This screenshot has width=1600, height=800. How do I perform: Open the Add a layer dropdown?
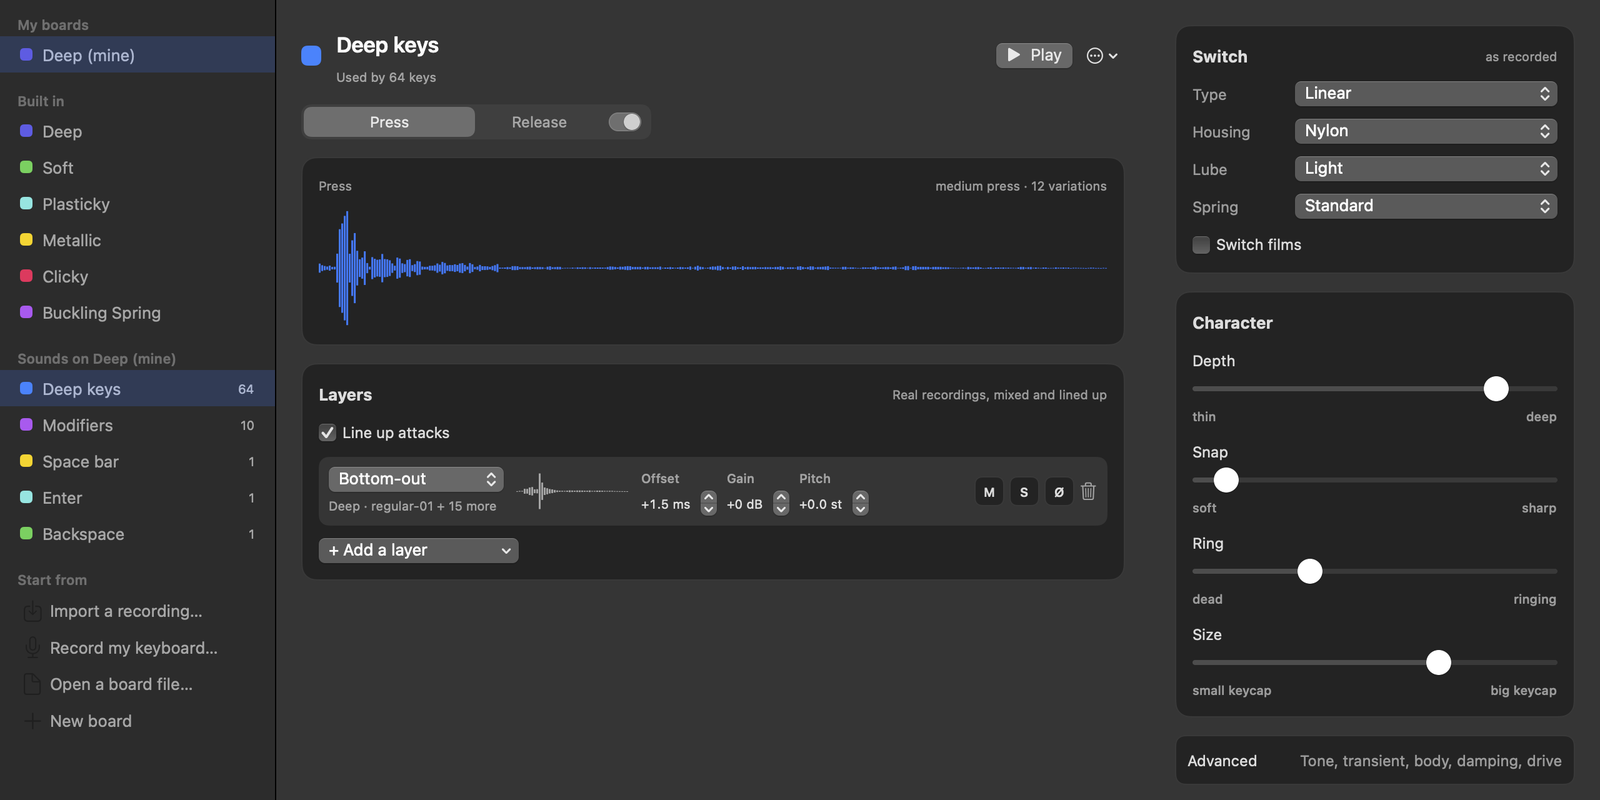tap(418, 550)
